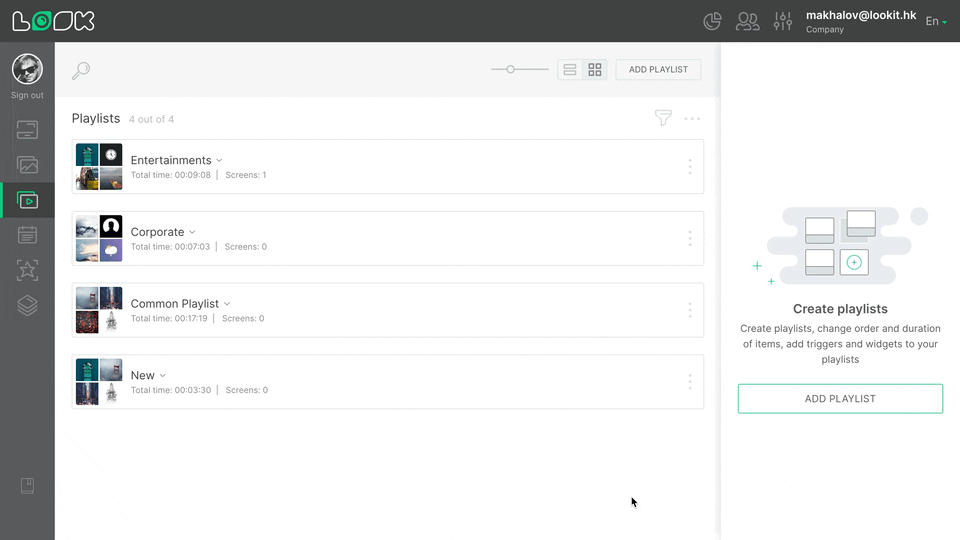Switch to grid view layout
Screen dimensions: 960x540
point(596,70)
